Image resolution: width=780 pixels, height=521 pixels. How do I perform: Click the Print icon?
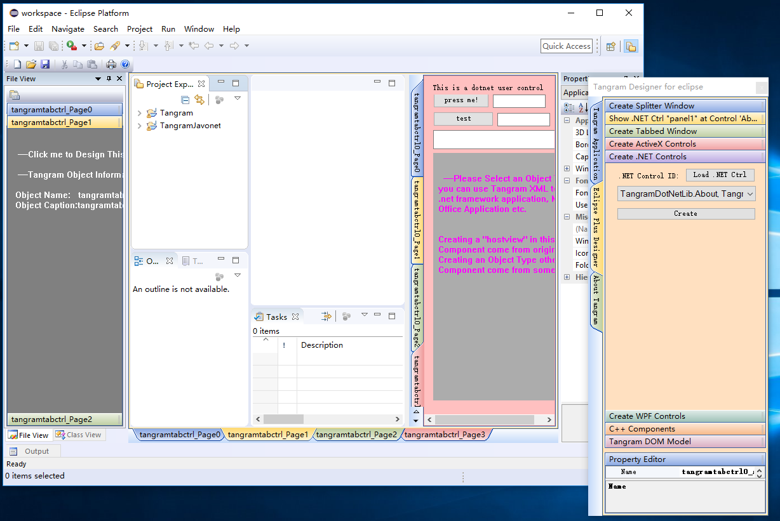pyautogui.click(x=111, y=64)
